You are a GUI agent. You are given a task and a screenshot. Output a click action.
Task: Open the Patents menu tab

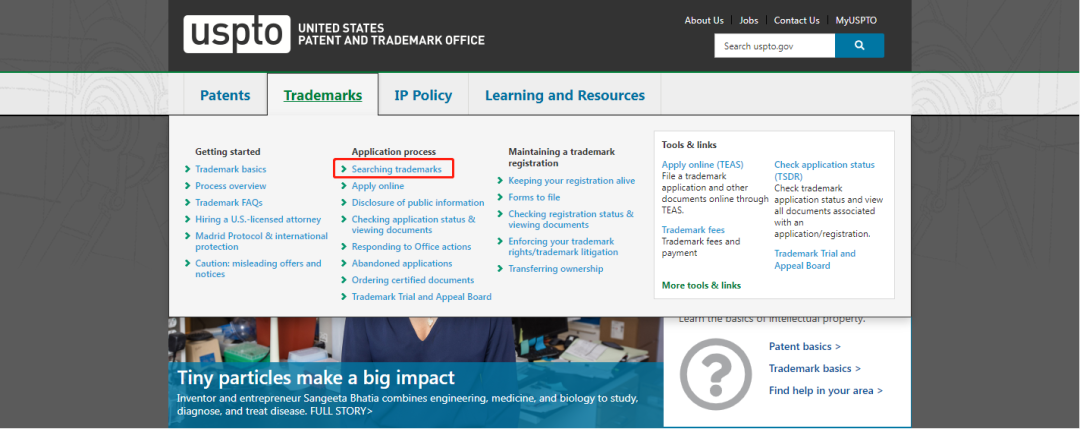pyautogui.click(x=225, y=96)
